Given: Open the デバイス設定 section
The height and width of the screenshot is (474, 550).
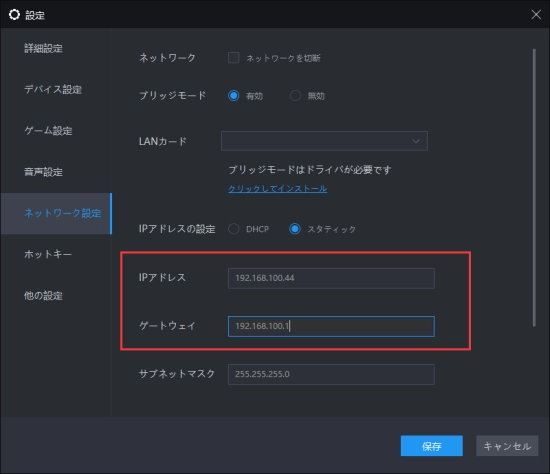Looking at the screenshot, I should 53,89.
